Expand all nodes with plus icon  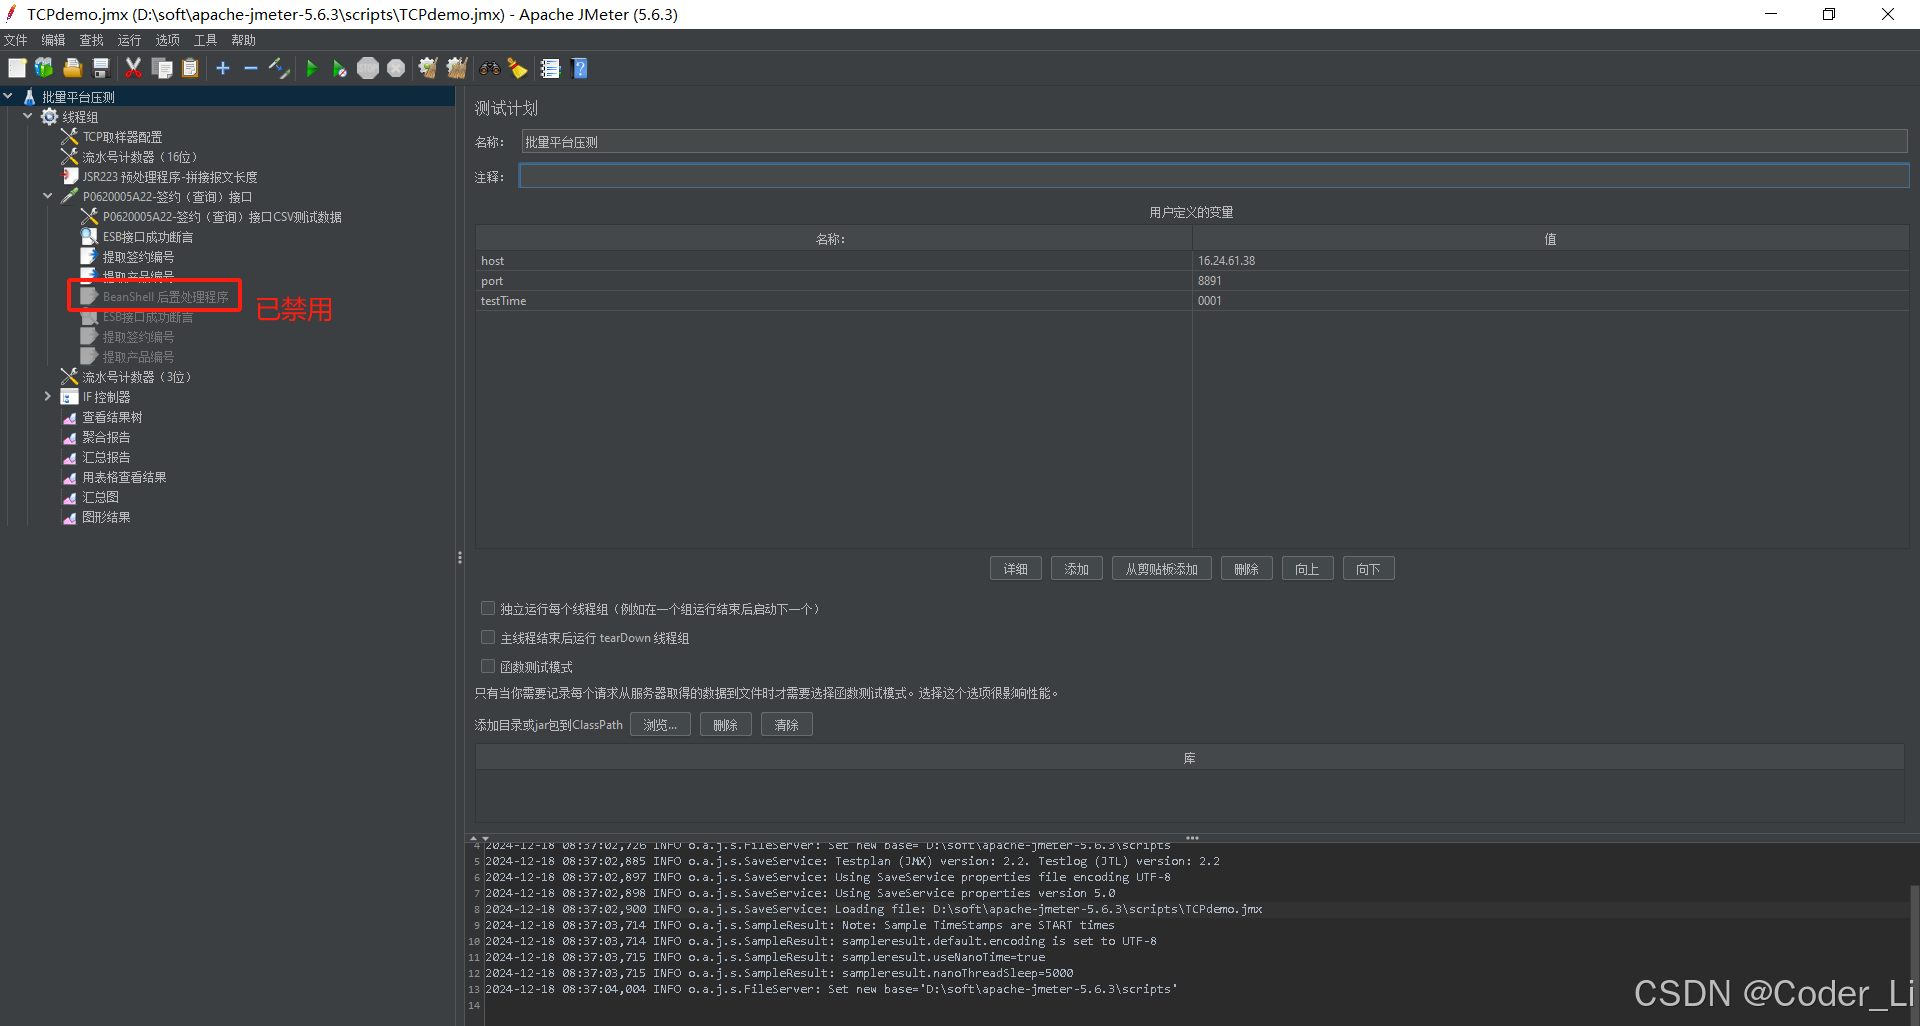point(223,68)
